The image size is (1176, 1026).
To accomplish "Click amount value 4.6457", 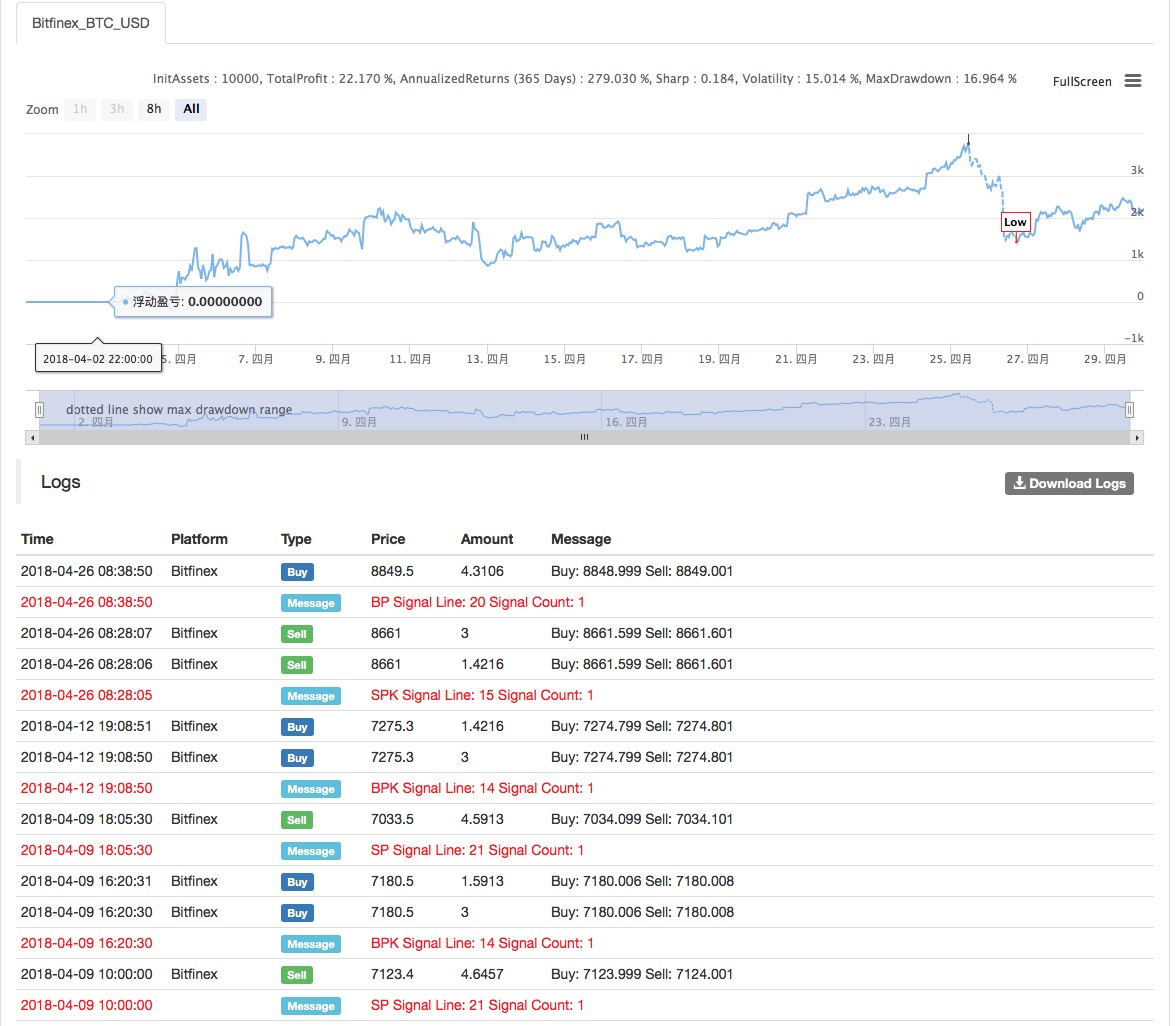I will pos(482,974).
